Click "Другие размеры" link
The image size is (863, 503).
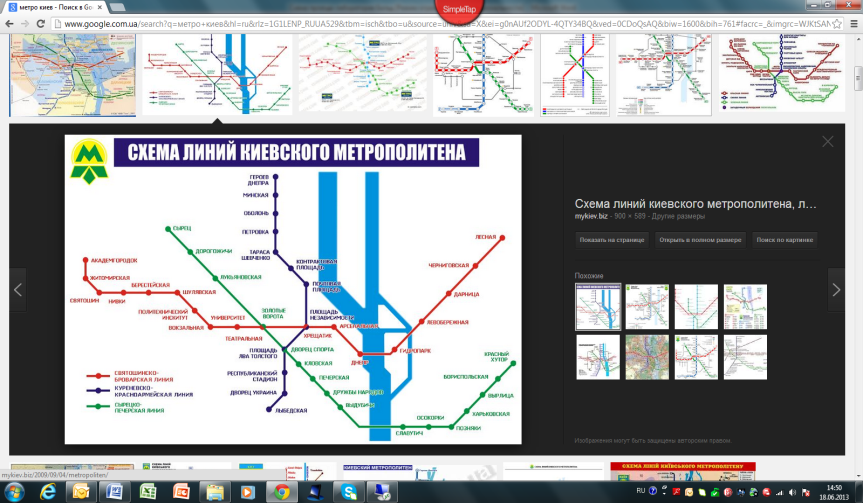tap(678, 216)
